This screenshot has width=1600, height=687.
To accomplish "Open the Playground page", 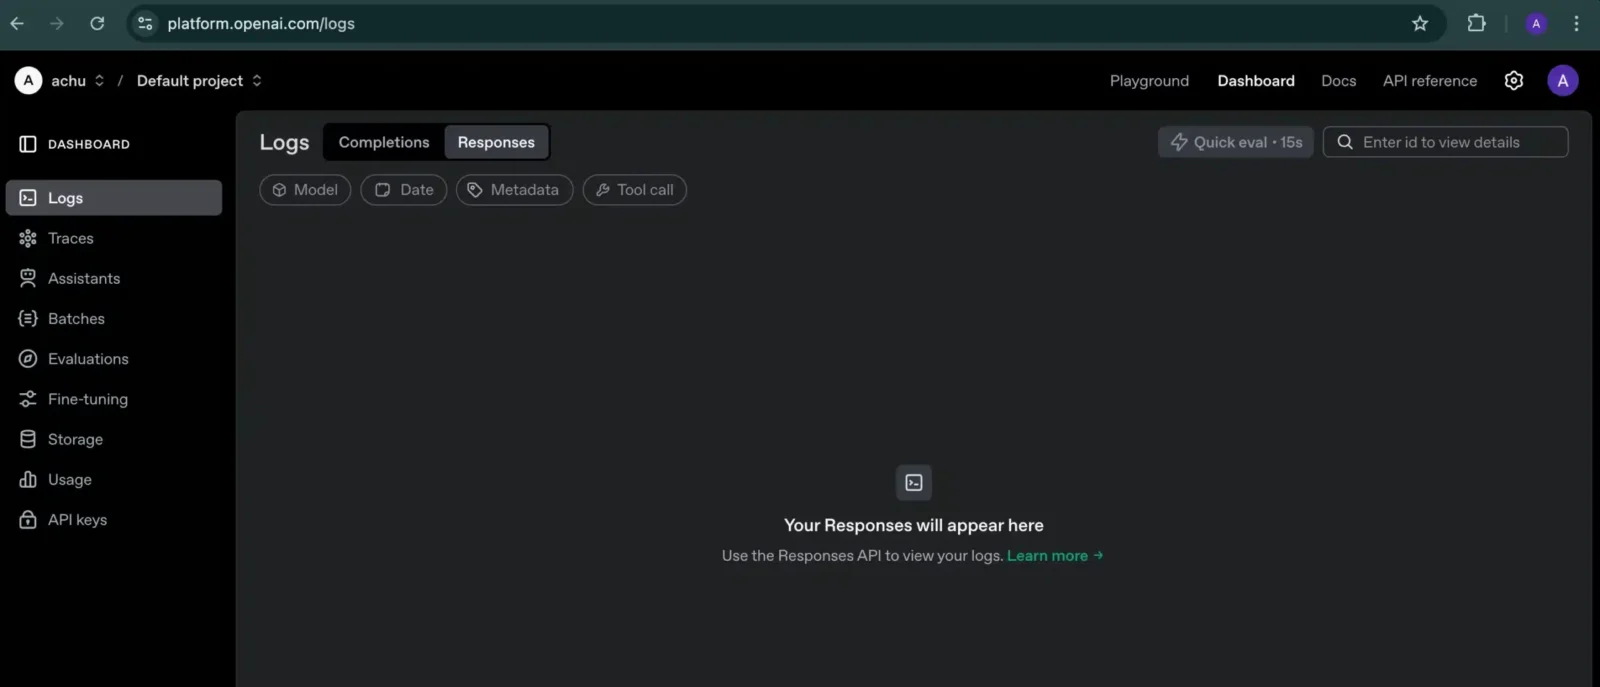I will pos(1149,80).
